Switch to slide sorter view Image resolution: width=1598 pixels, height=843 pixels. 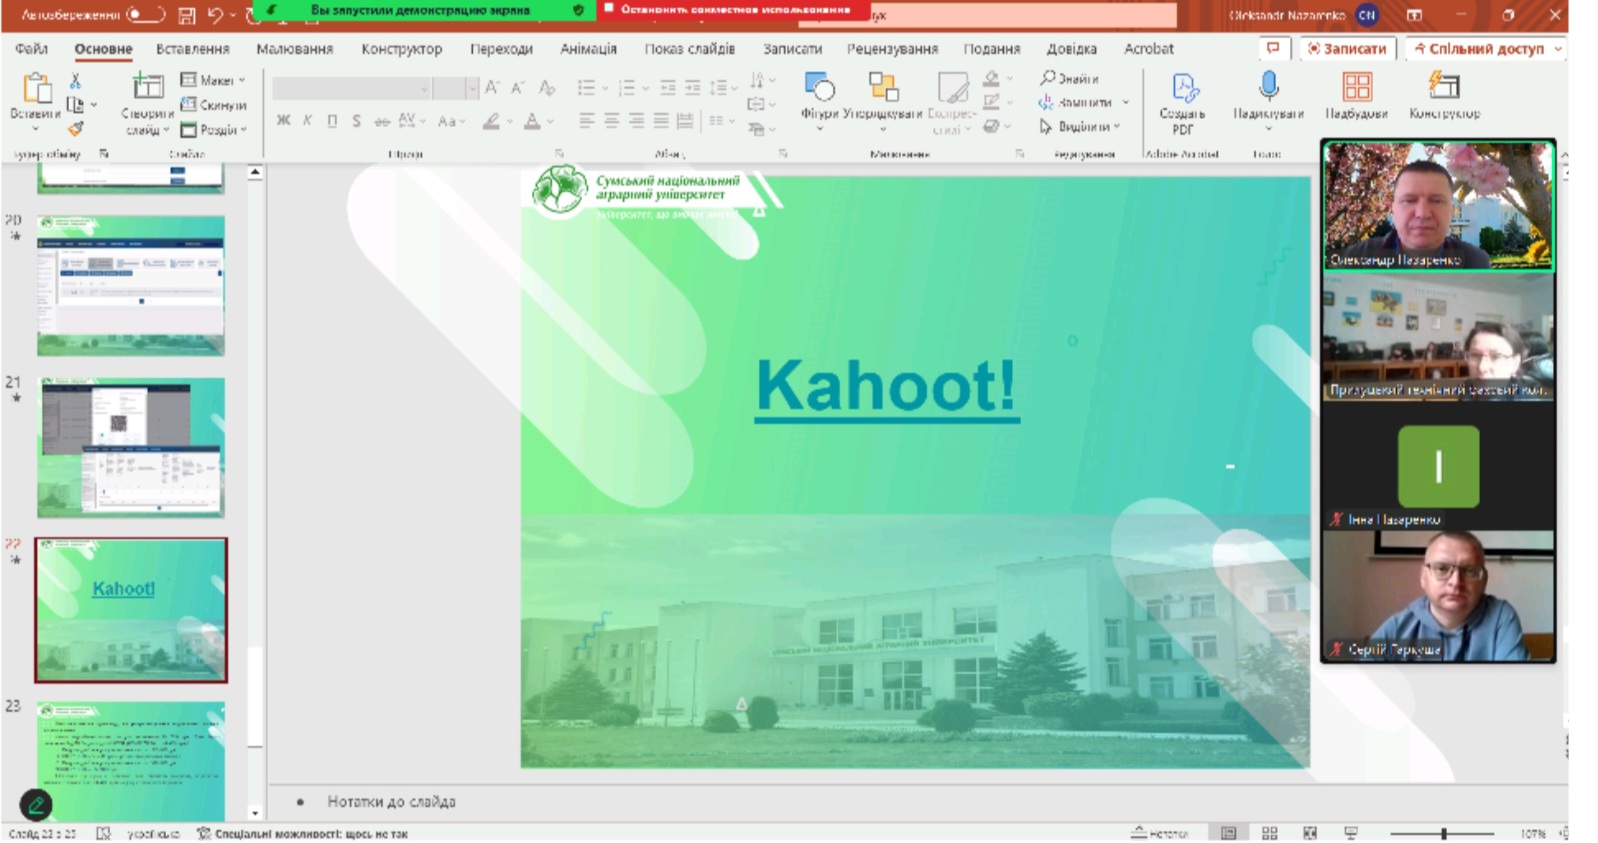point(1270,833)
